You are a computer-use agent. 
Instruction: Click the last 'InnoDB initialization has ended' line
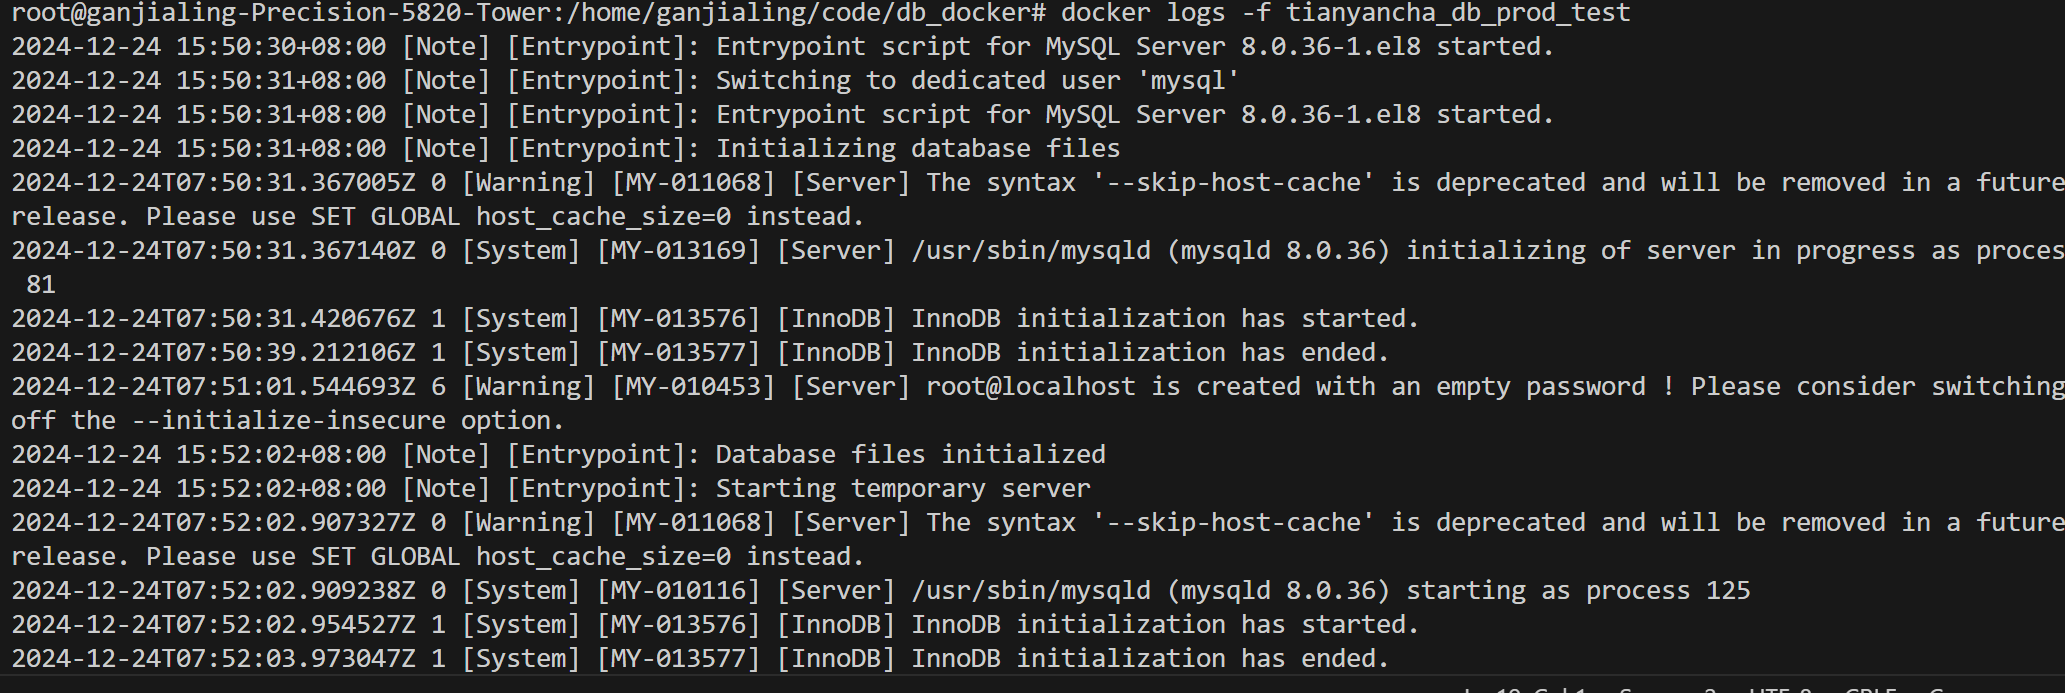pos(701,658)
